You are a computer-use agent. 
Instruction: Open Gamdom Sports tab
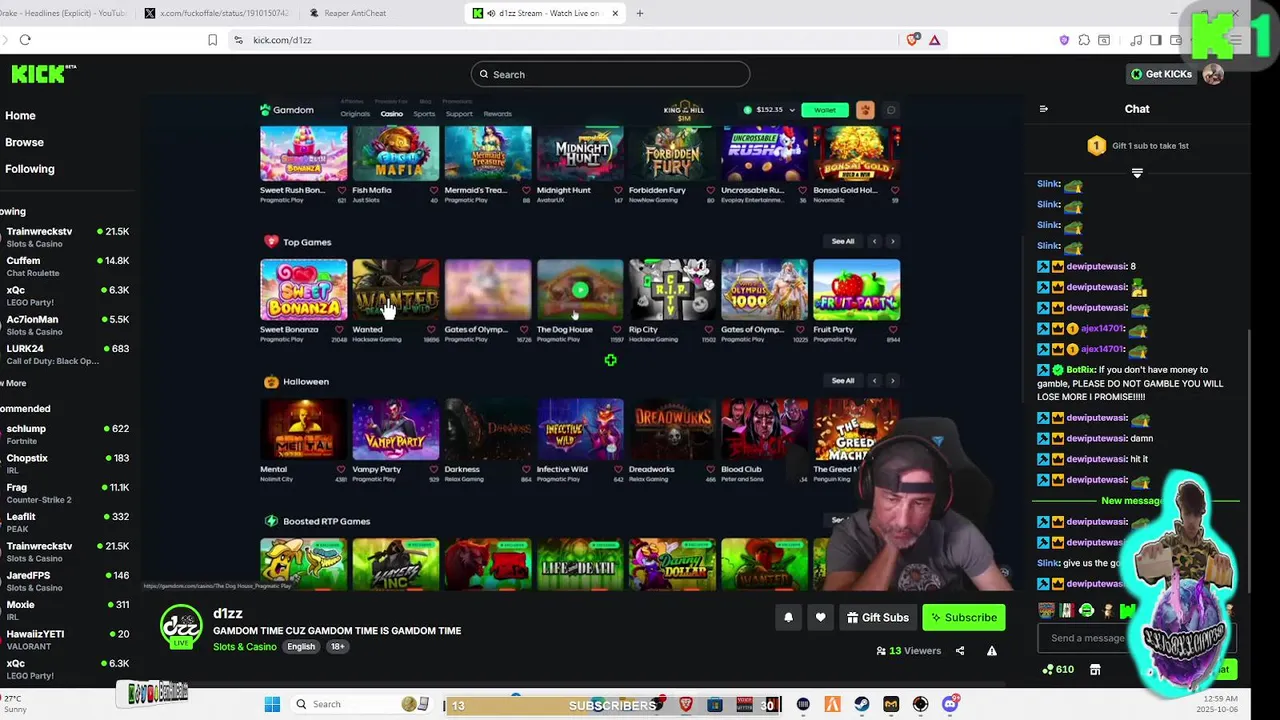coord(424,114)
